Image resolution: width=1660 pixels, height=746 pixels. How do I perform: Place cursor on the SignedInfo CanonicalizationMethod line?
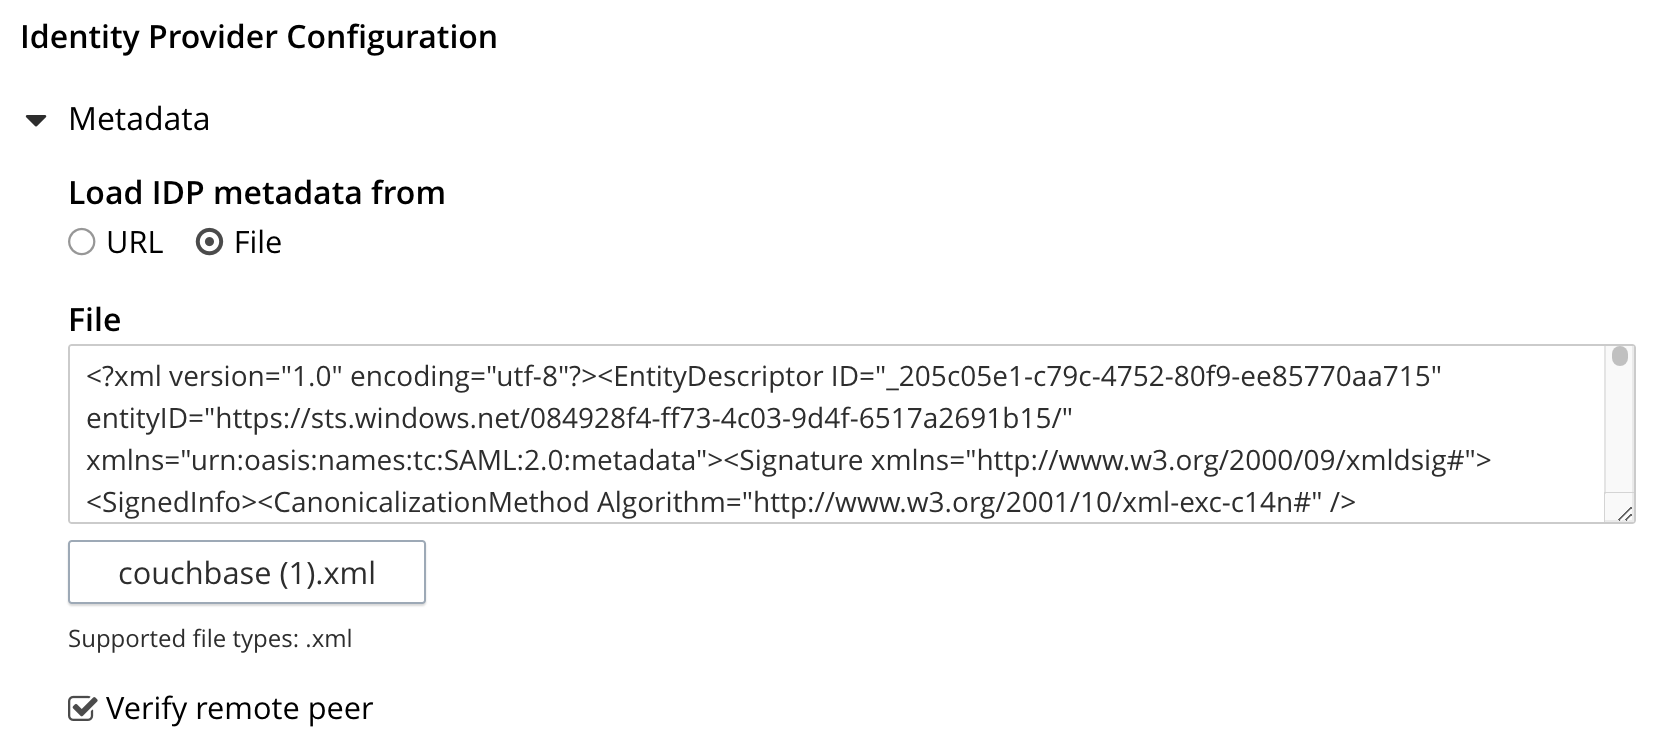721,502
